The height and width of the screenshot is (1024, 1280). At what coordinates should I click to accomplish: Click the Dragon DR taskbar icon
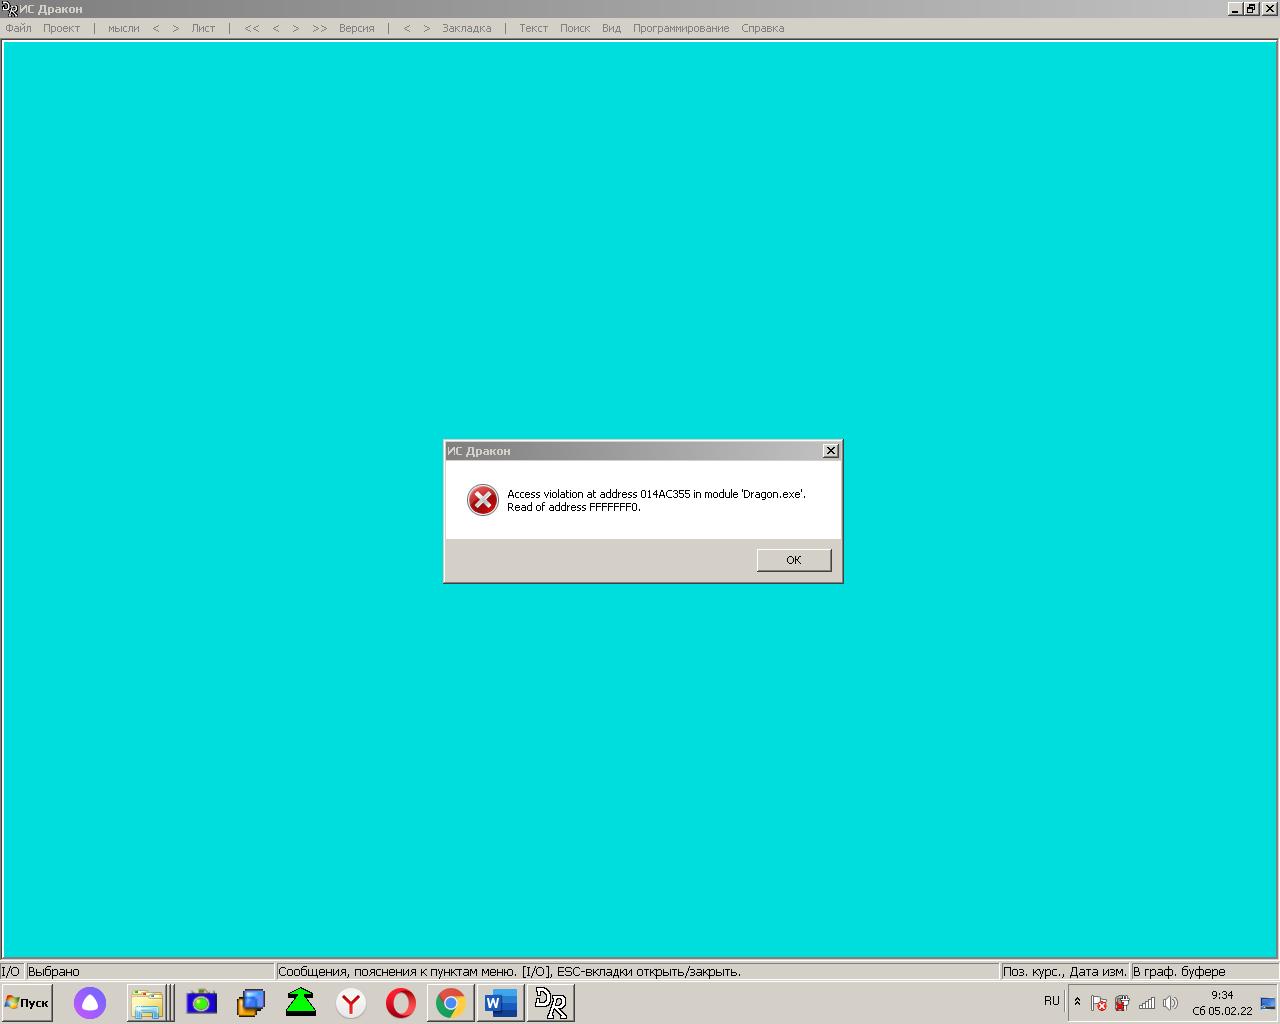(x=550, y=1002)
